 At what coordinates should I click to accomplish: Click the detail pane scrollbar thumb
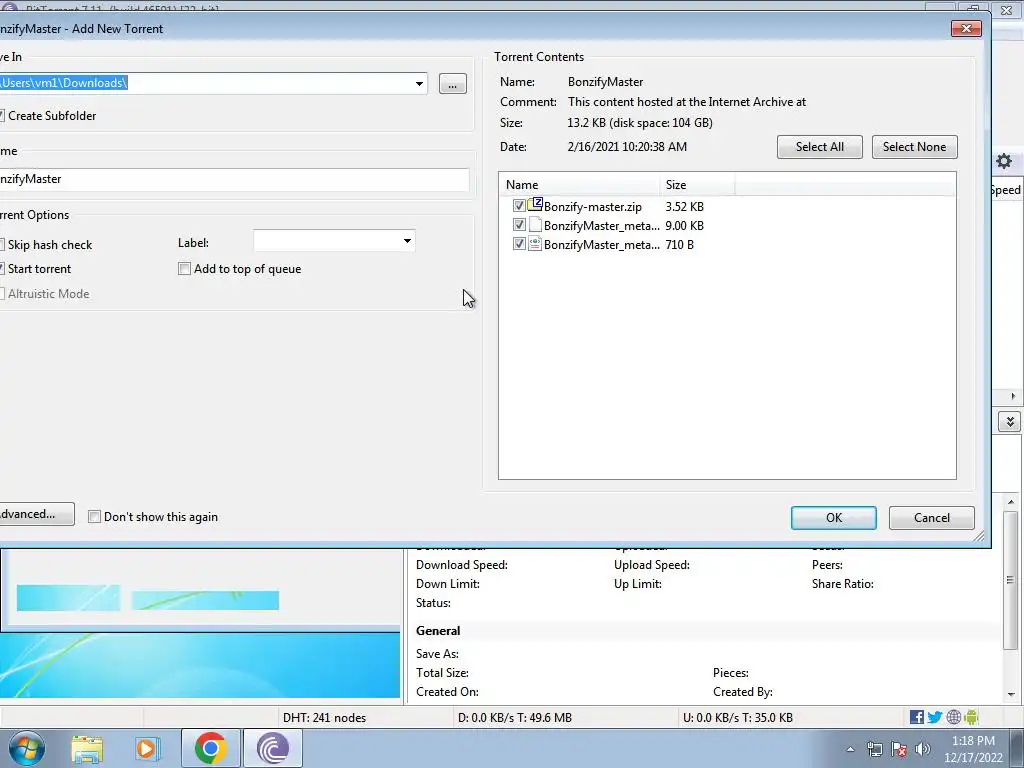pos(1010,579)
